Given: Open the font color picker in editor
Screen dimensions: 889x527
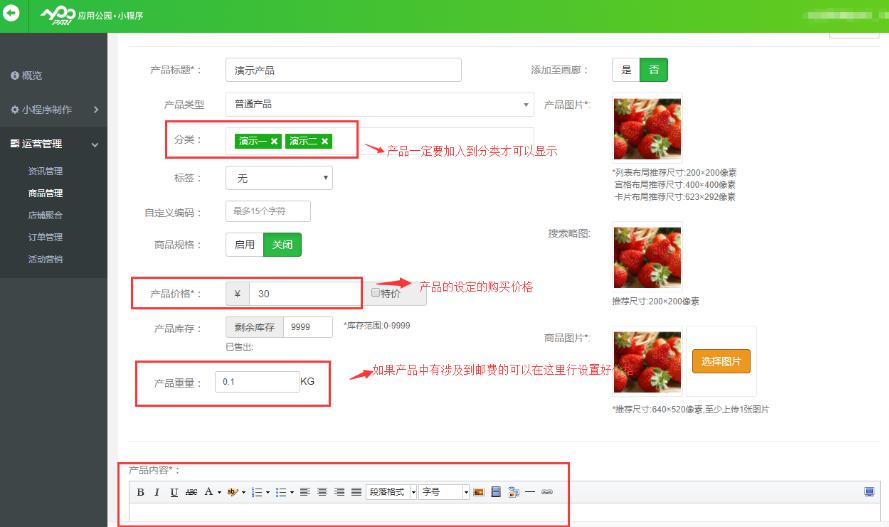Looking at the screenshot, I should coord(211,492).
